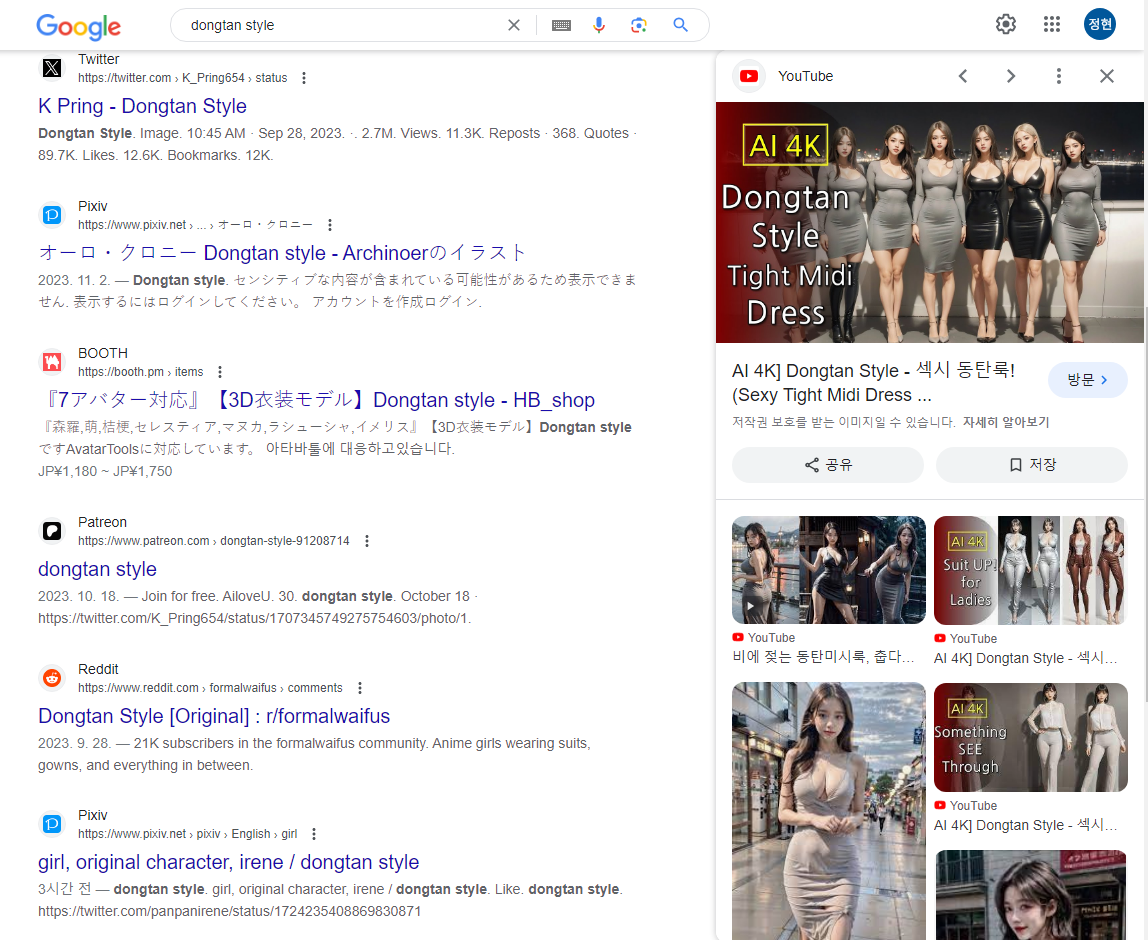
Task: Click the twitter.com K_Pring654 URL text
Action: click(x=183, y=78)
